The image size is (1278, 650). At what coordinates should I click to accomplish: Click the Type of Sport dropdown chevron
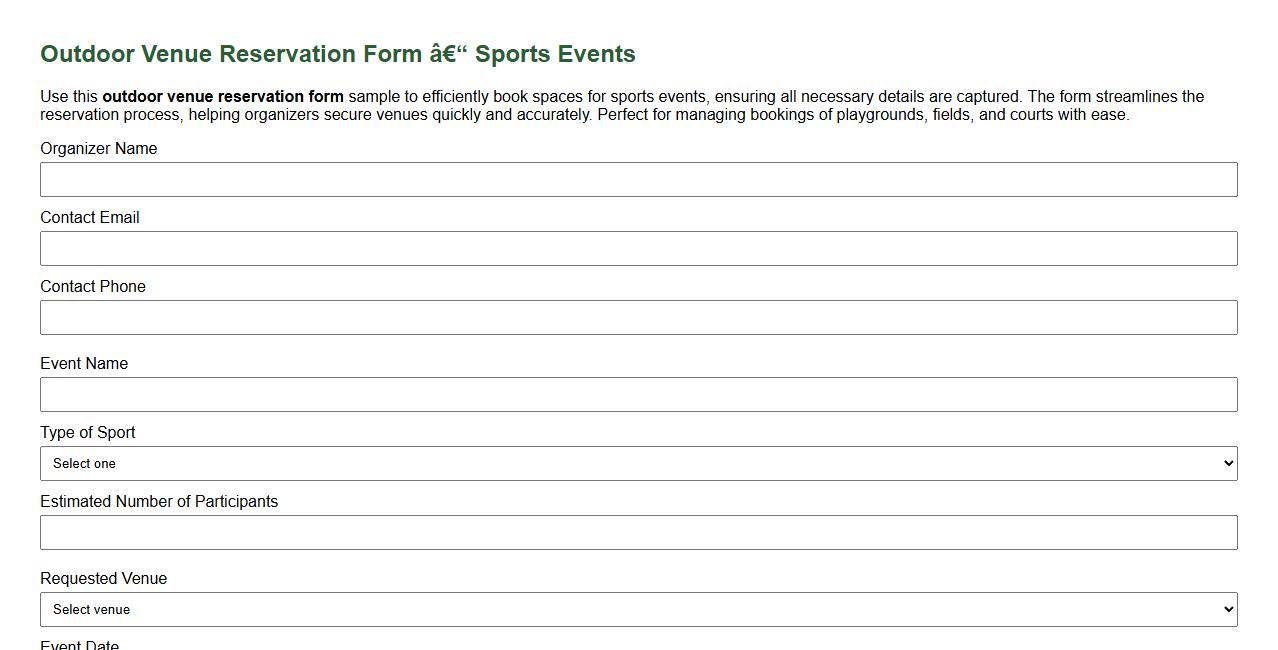point(1228,463)
